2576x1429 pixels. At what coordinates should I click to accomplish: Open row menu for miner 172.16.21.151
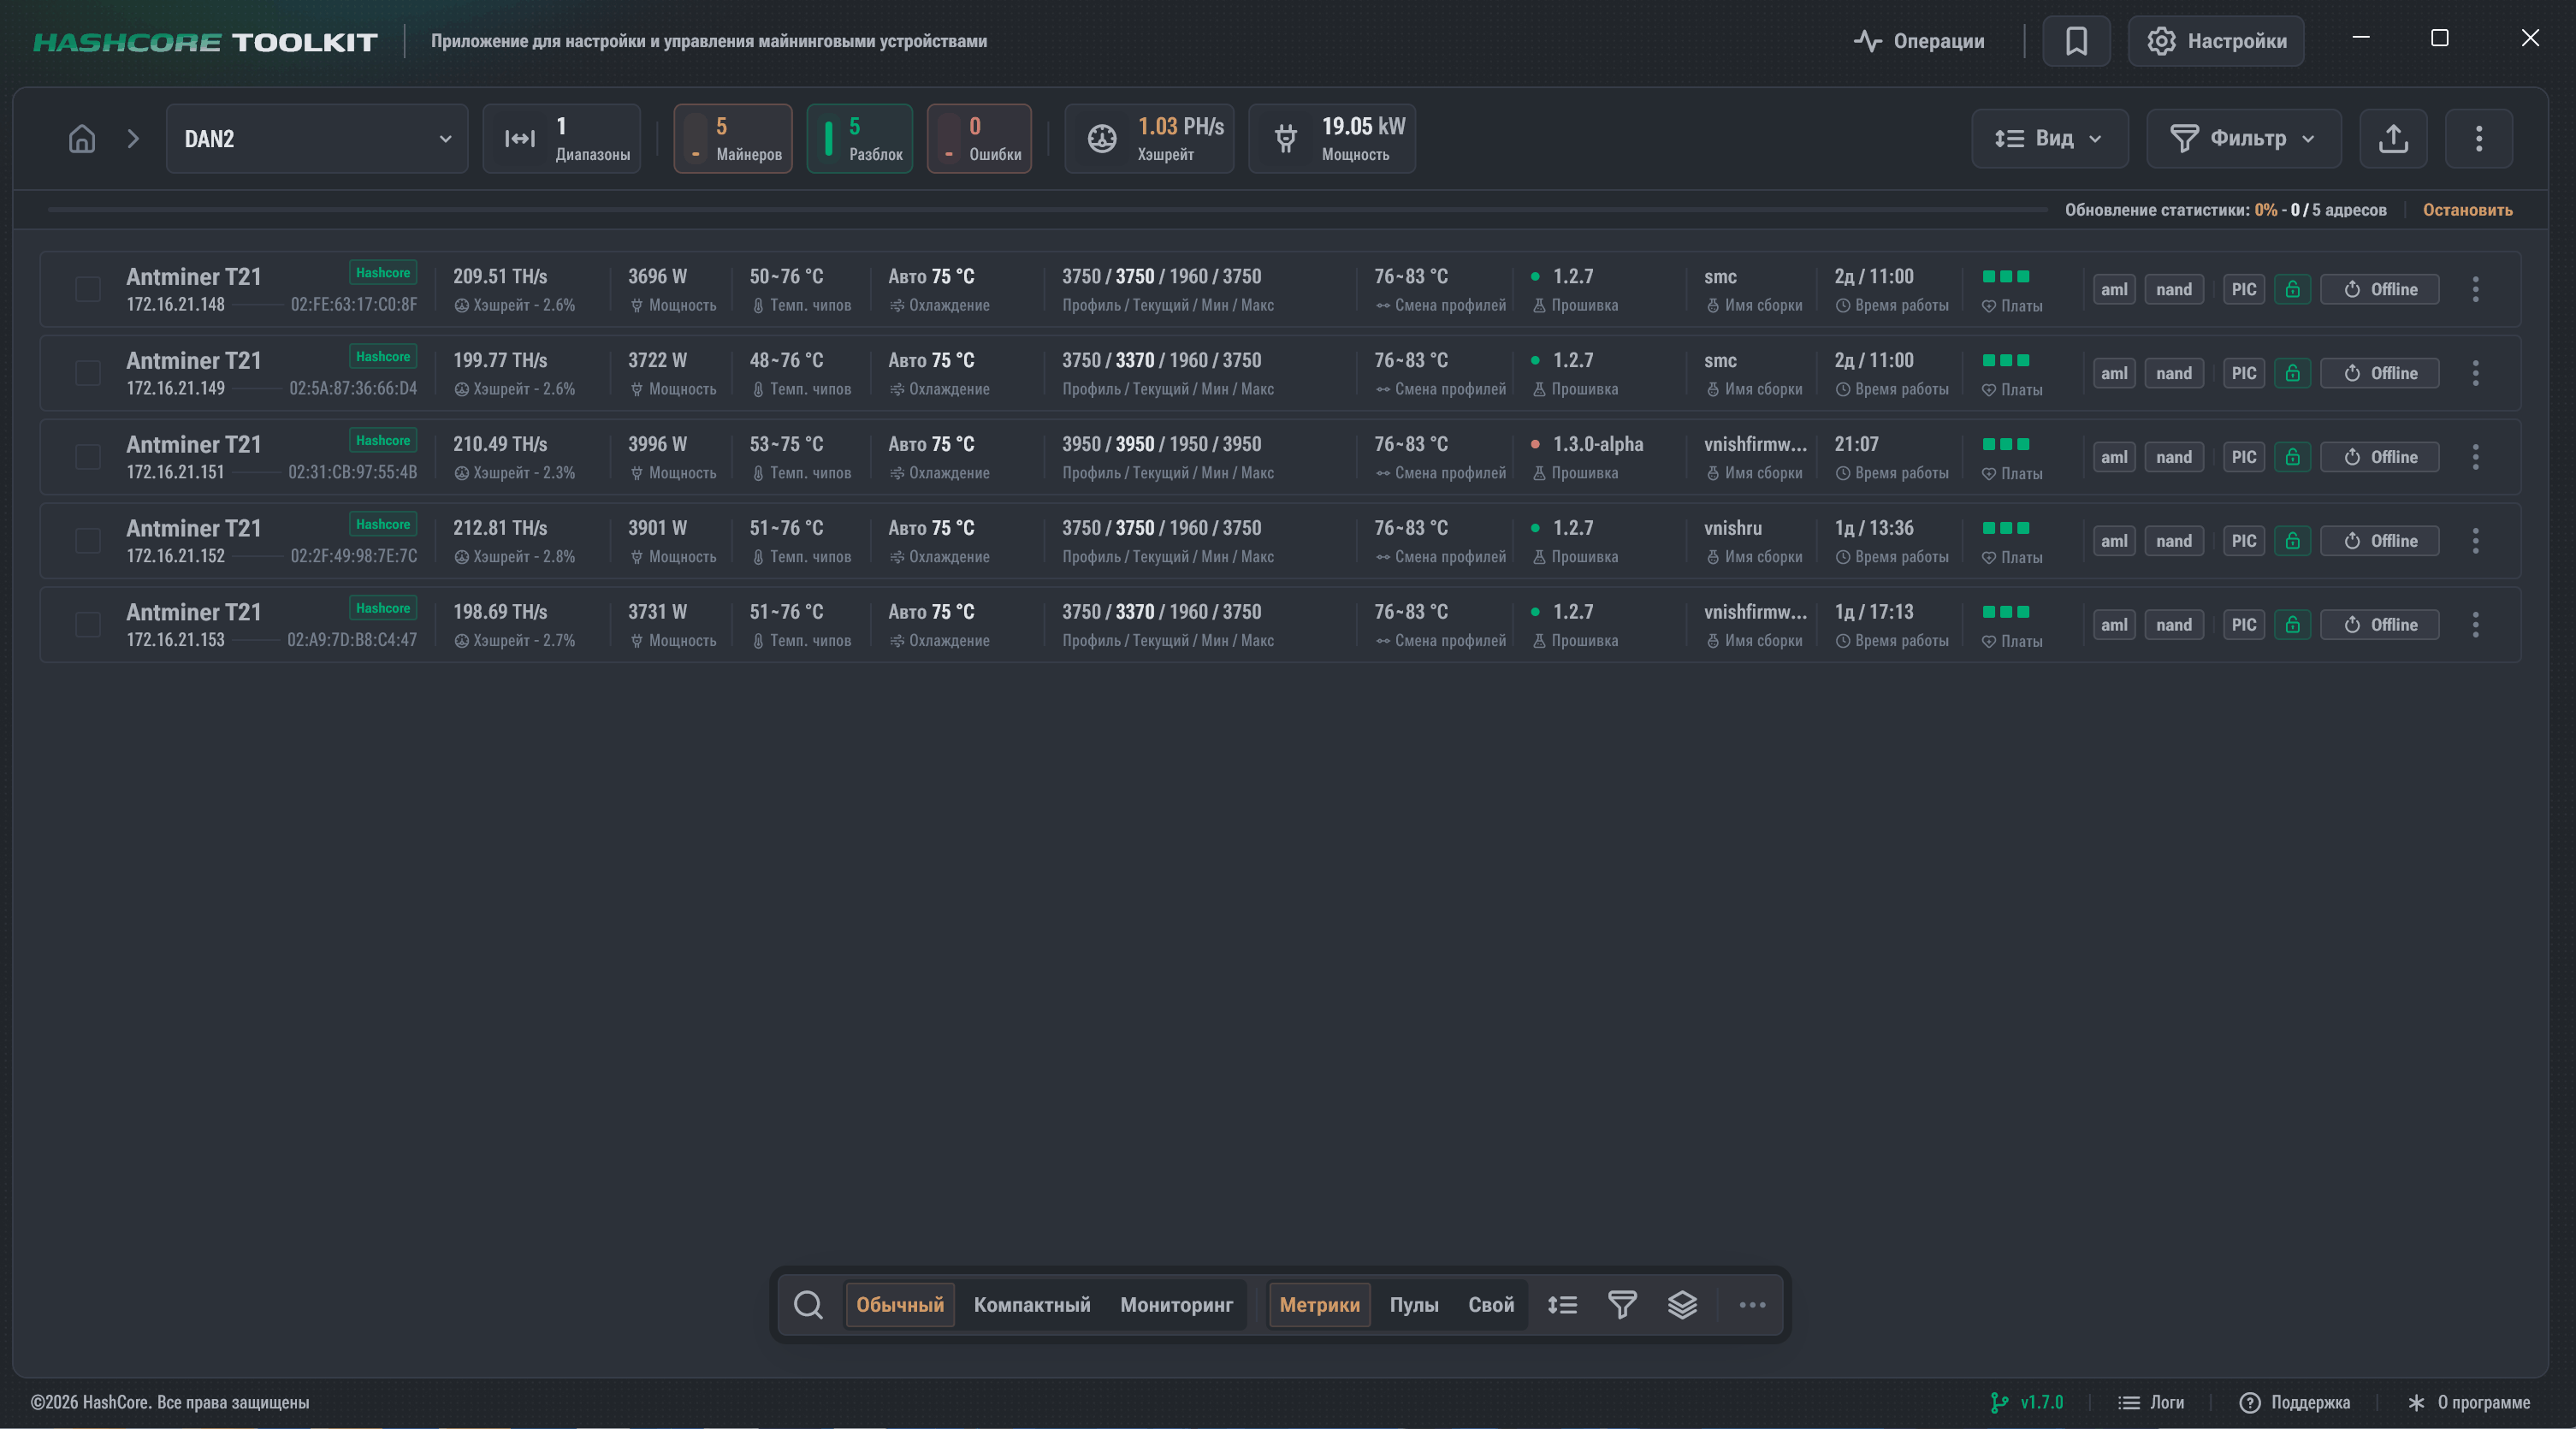[2475, 458]
